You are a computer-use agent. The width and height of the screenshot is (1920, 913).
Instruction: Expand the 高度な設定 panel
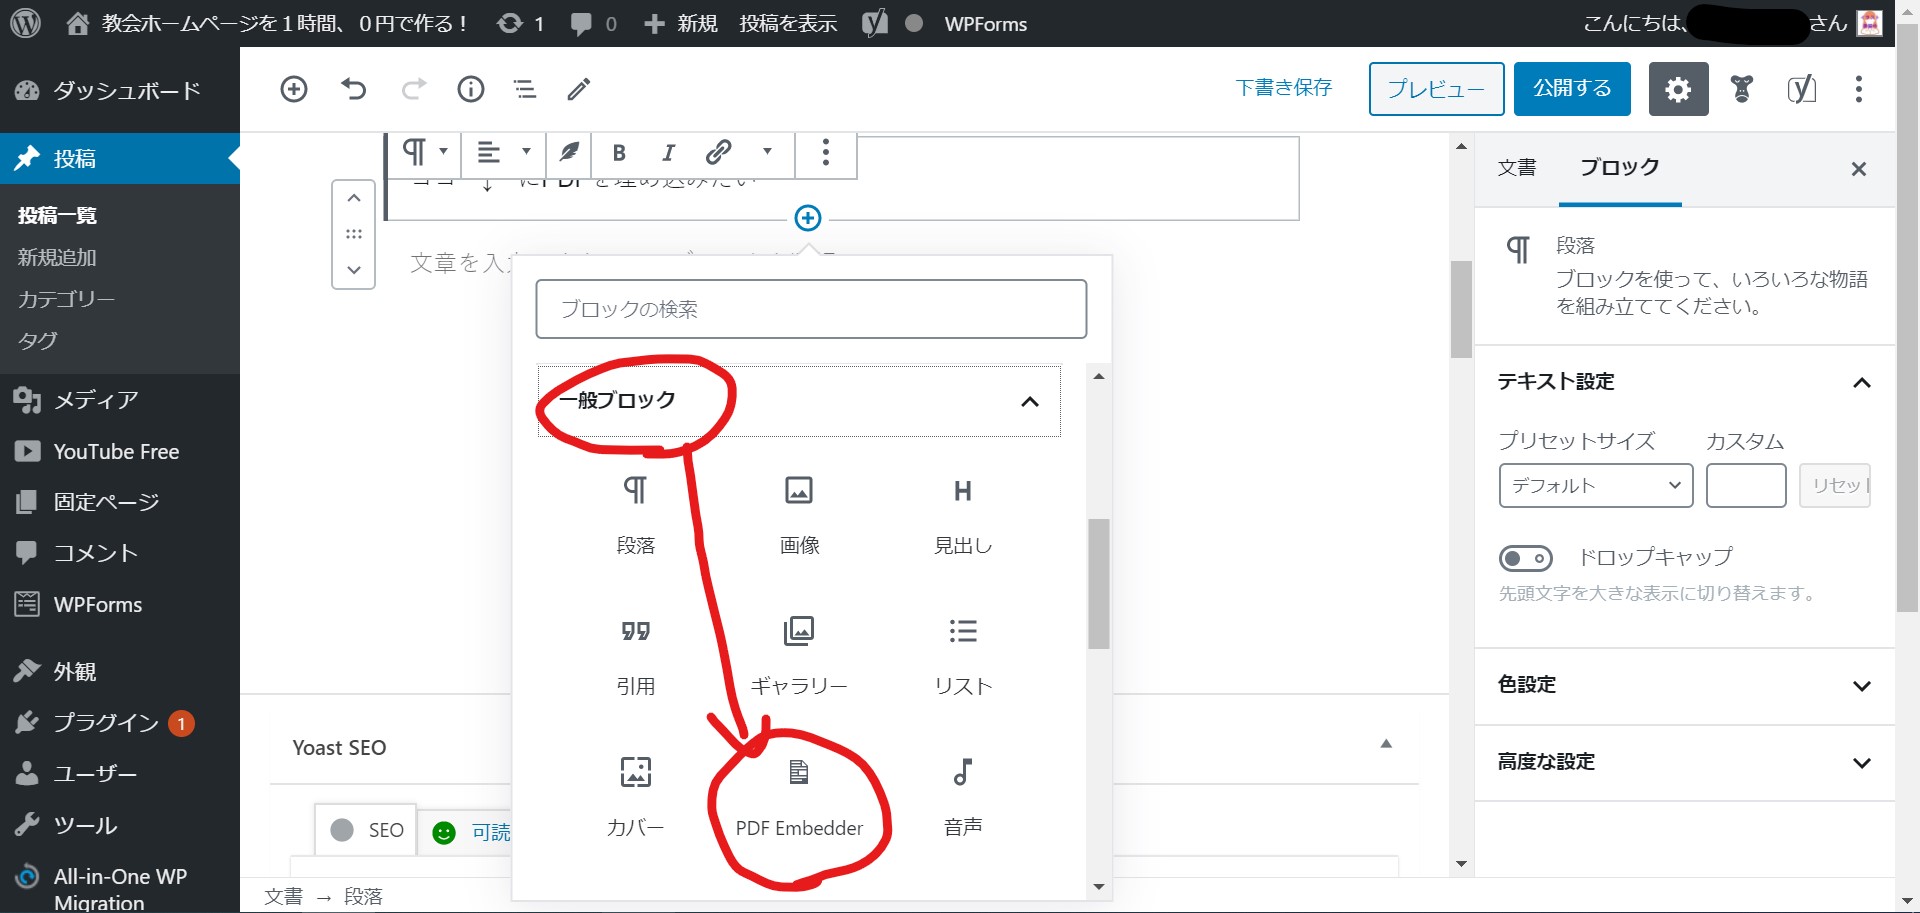[1685, 762]
